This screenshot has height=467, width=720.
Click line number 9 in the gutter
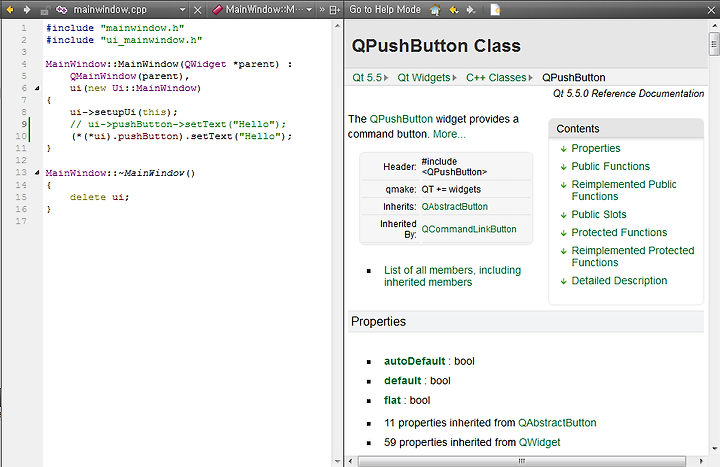(24, 124)
